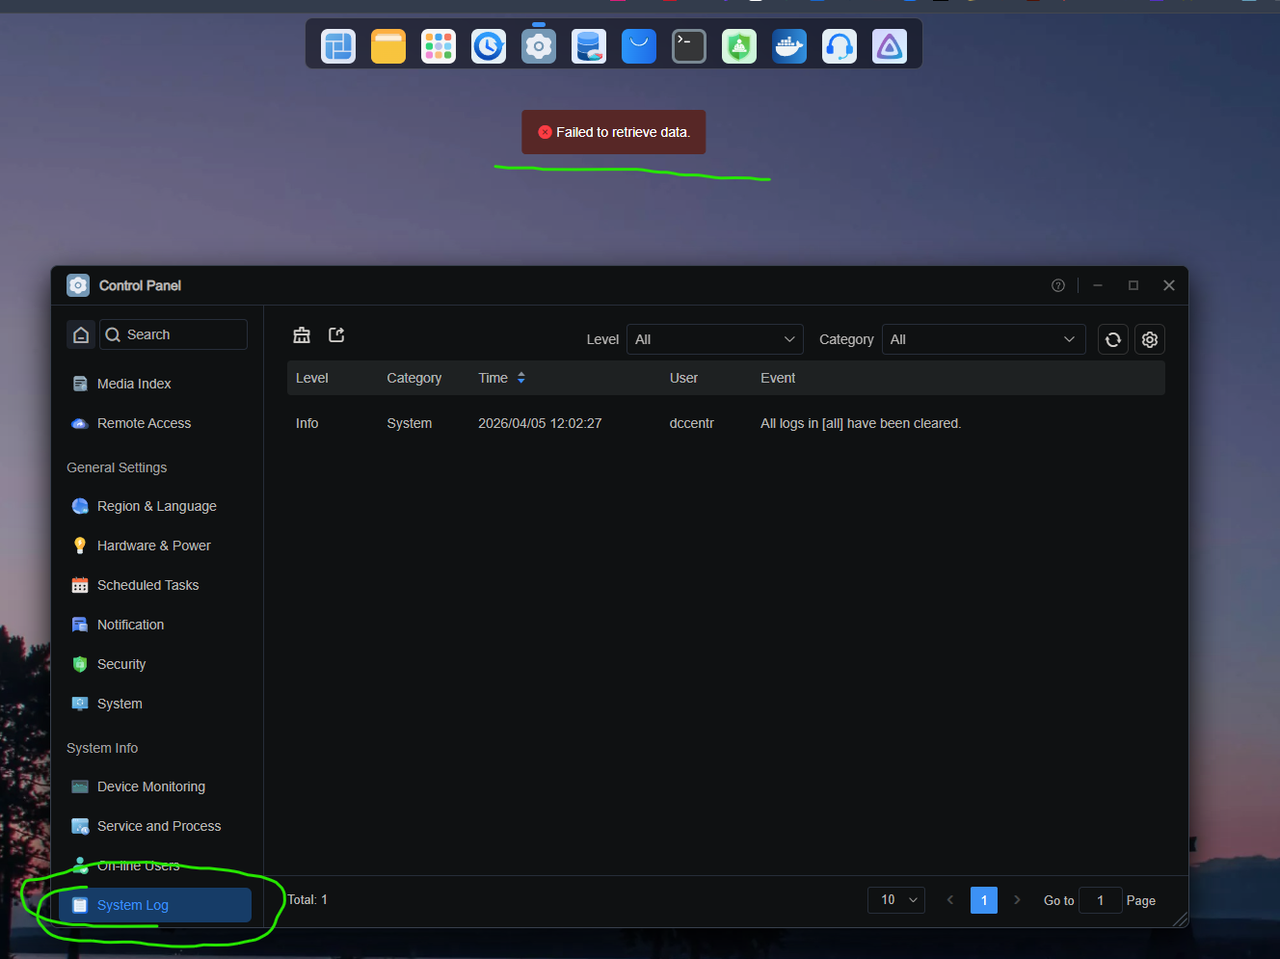
Task: Change the rows-per-page dropdown
Action: click(896, 900)
